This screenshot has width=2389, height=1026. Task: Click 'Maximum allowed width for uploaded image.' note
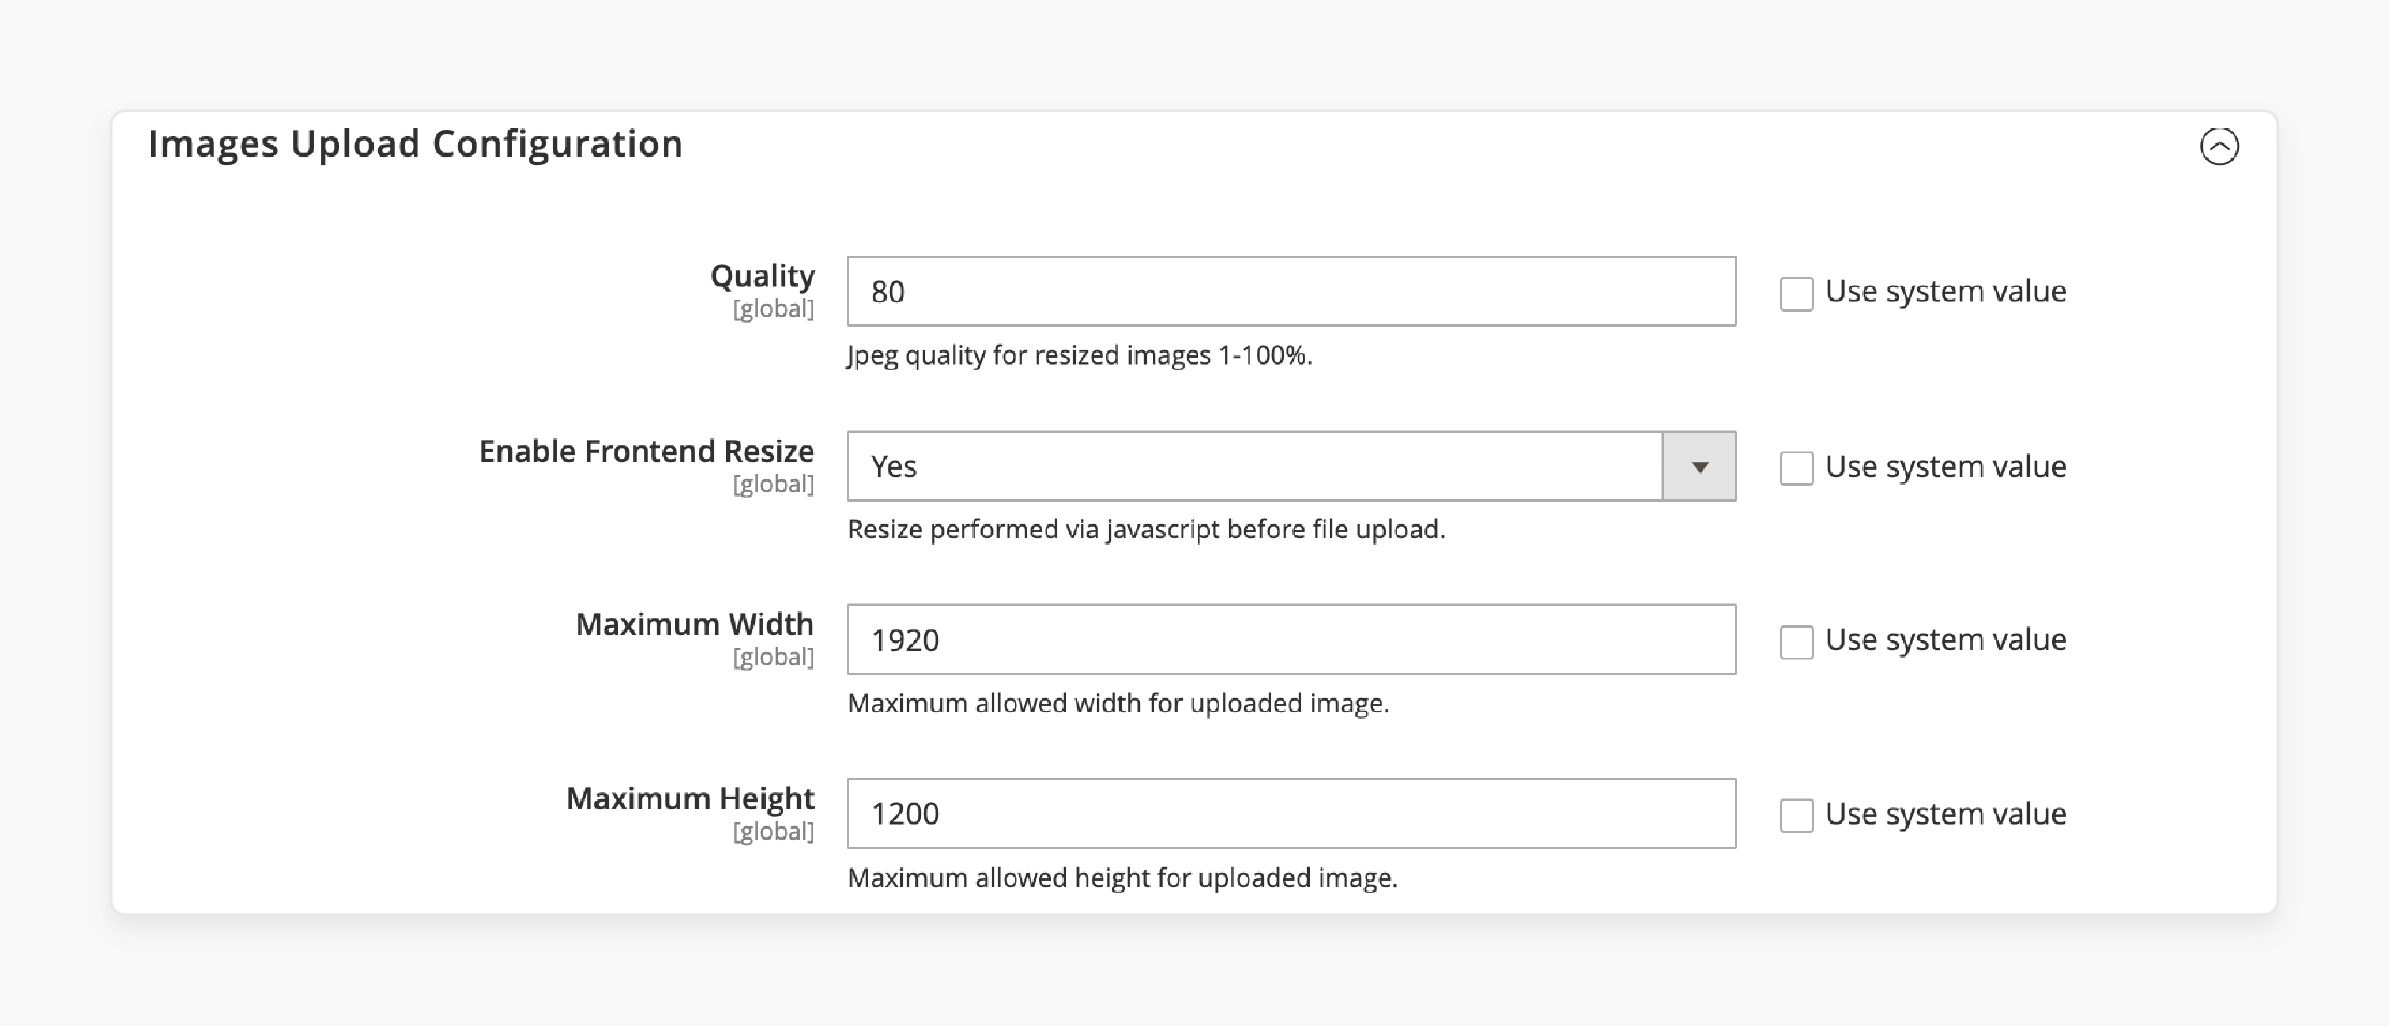pos(1118,703)
